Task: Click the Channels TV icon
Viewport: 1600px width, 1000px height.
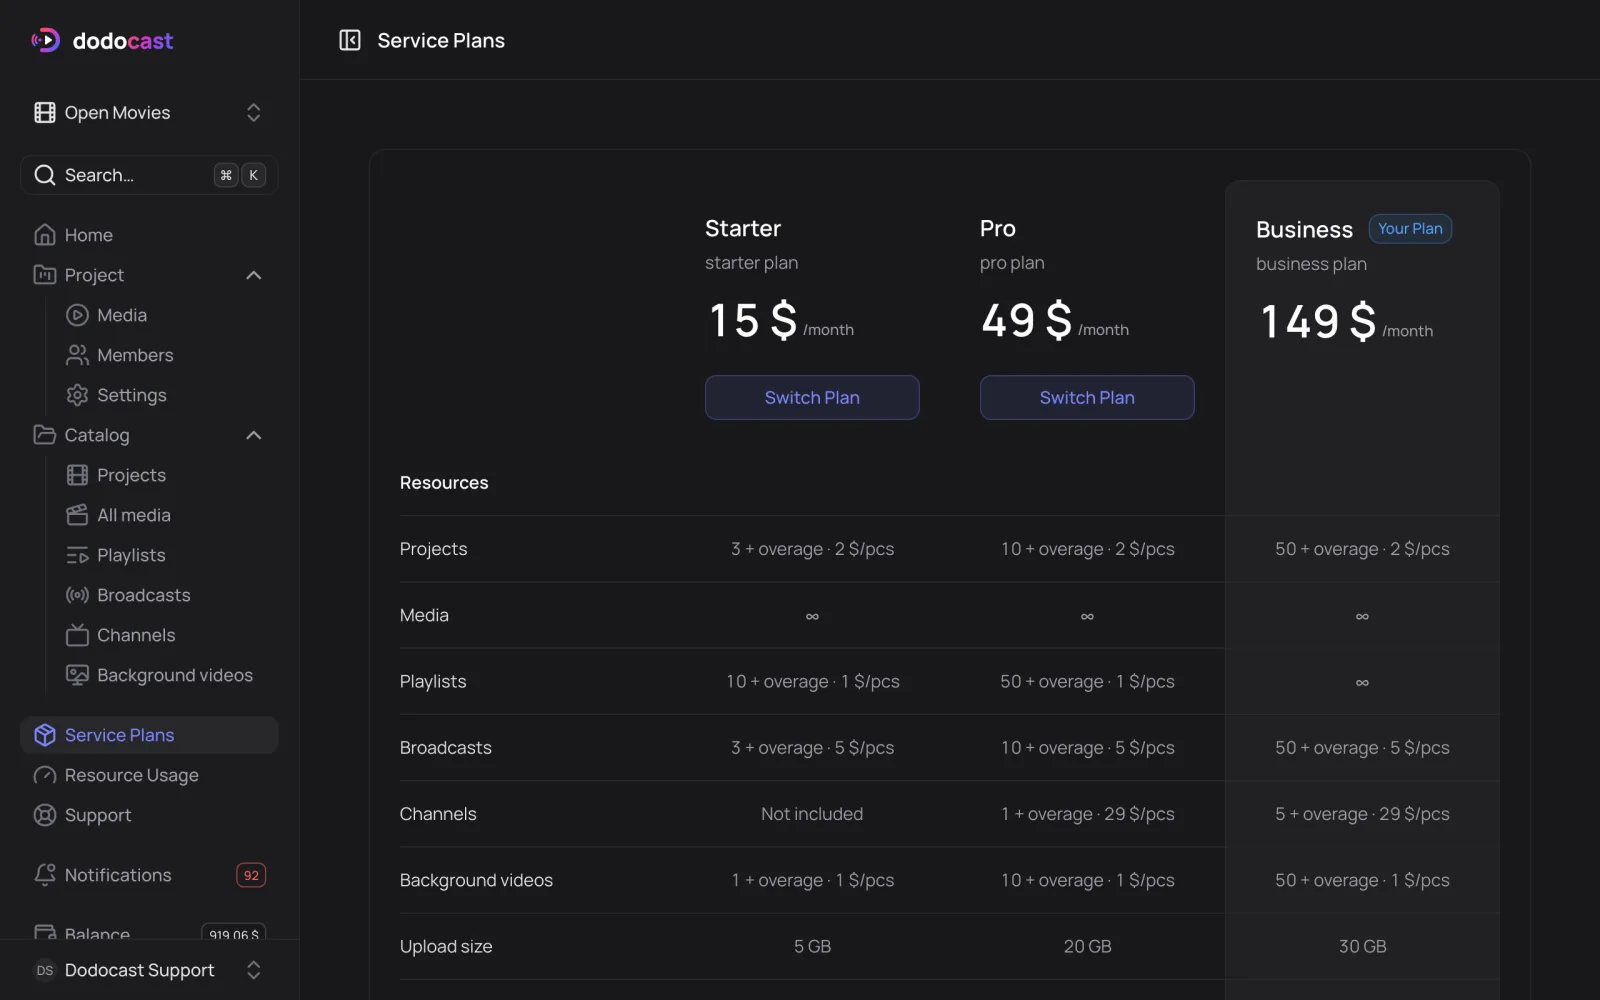Action: (x=77, y=635)
